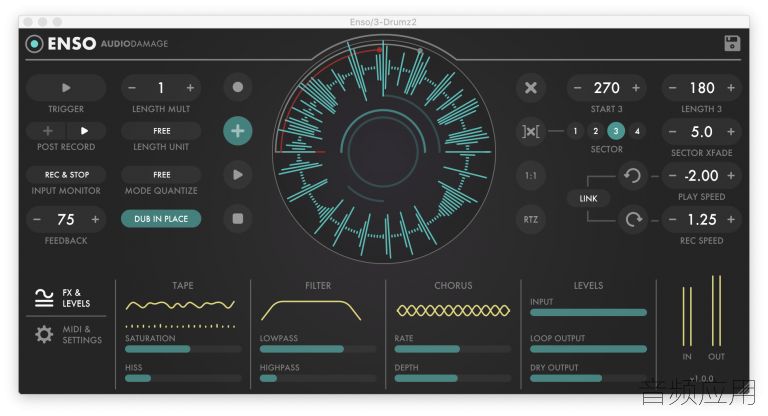Adjust the Filter Lowpass slider
Viewport: 768px width, 416px height.
click(318, 349)
